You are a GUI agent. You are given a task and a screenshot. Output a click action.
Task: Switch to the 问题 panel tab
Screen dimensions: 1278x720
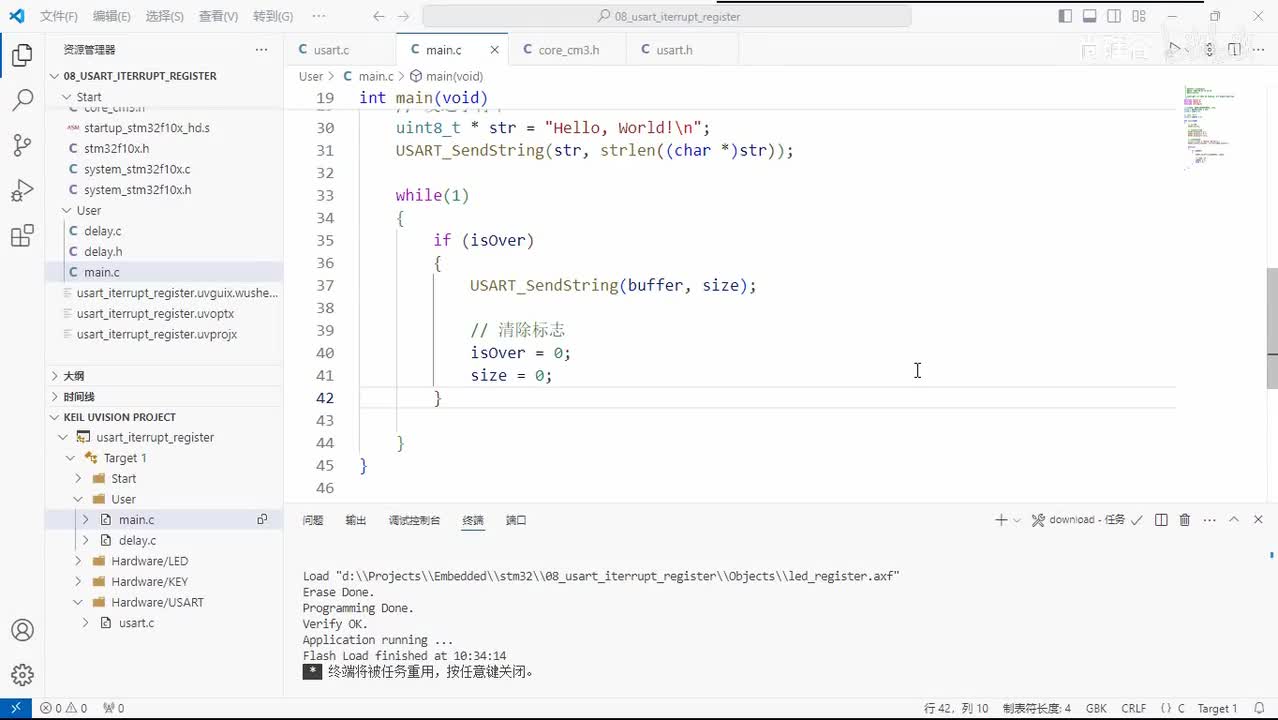(x=313, y=520)
